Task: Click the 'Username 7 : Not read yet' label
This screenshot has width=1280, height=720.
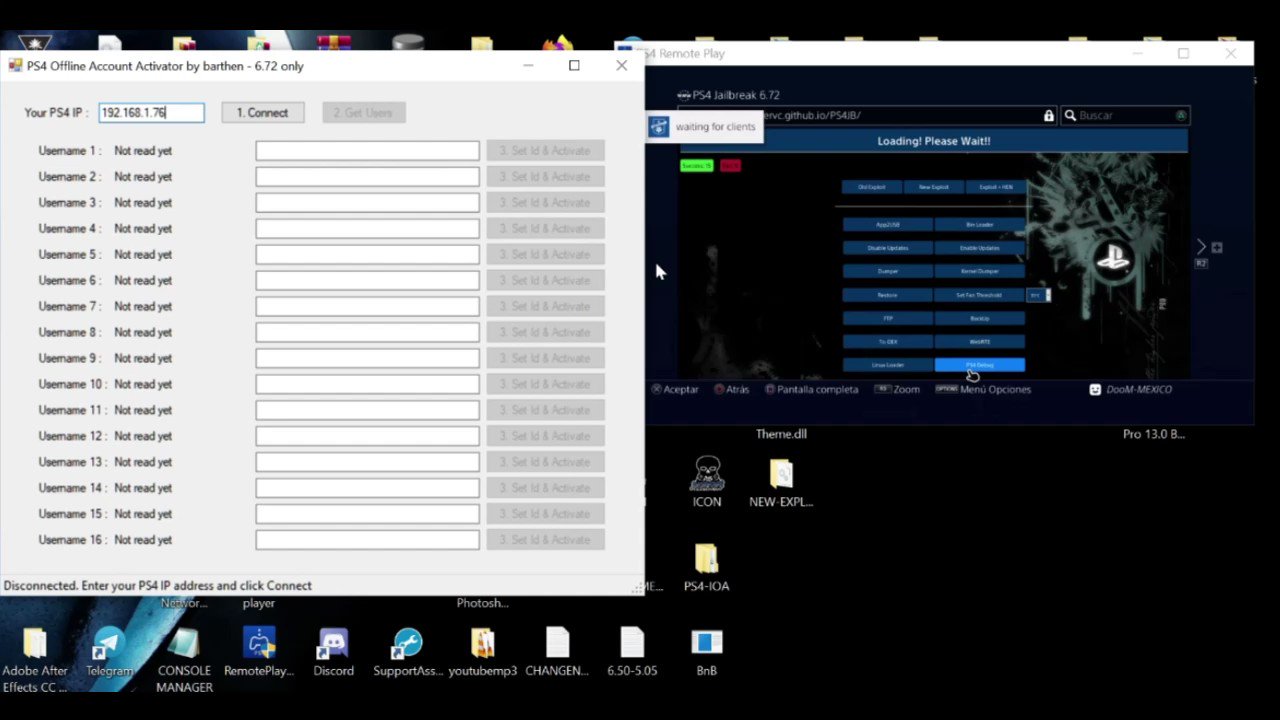Action: tap(105, 307)
